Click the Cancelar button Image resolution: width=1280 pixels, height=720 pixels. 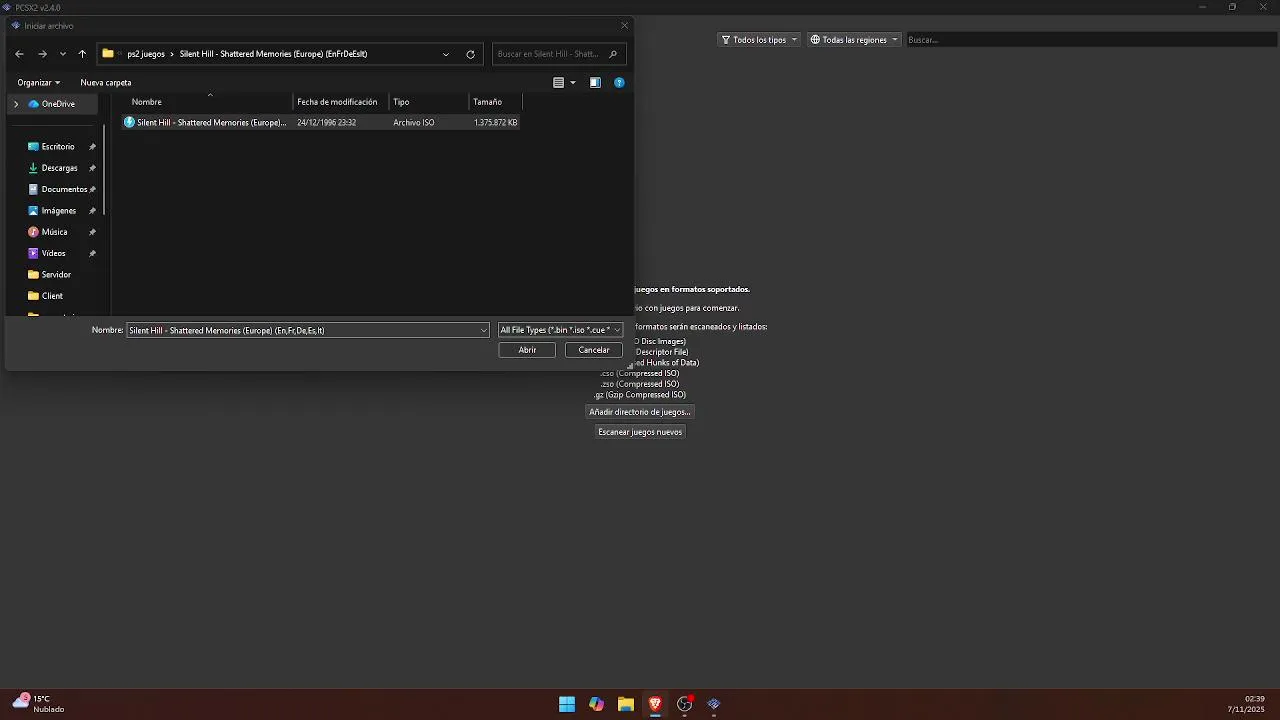coord(594,350)
